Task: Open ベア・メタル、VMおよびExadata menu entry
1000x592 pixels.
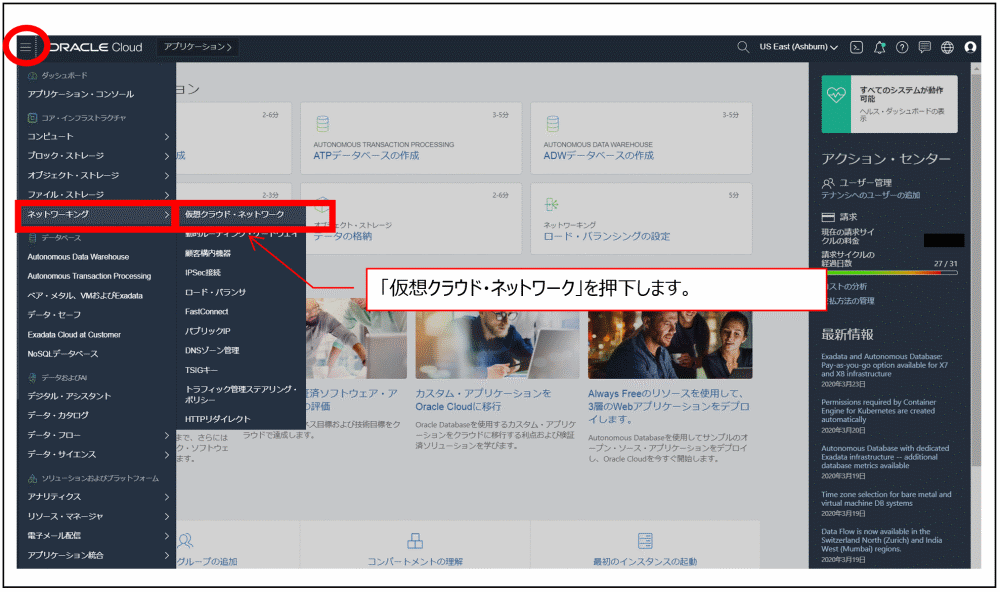Action: [x=85, y=295]
